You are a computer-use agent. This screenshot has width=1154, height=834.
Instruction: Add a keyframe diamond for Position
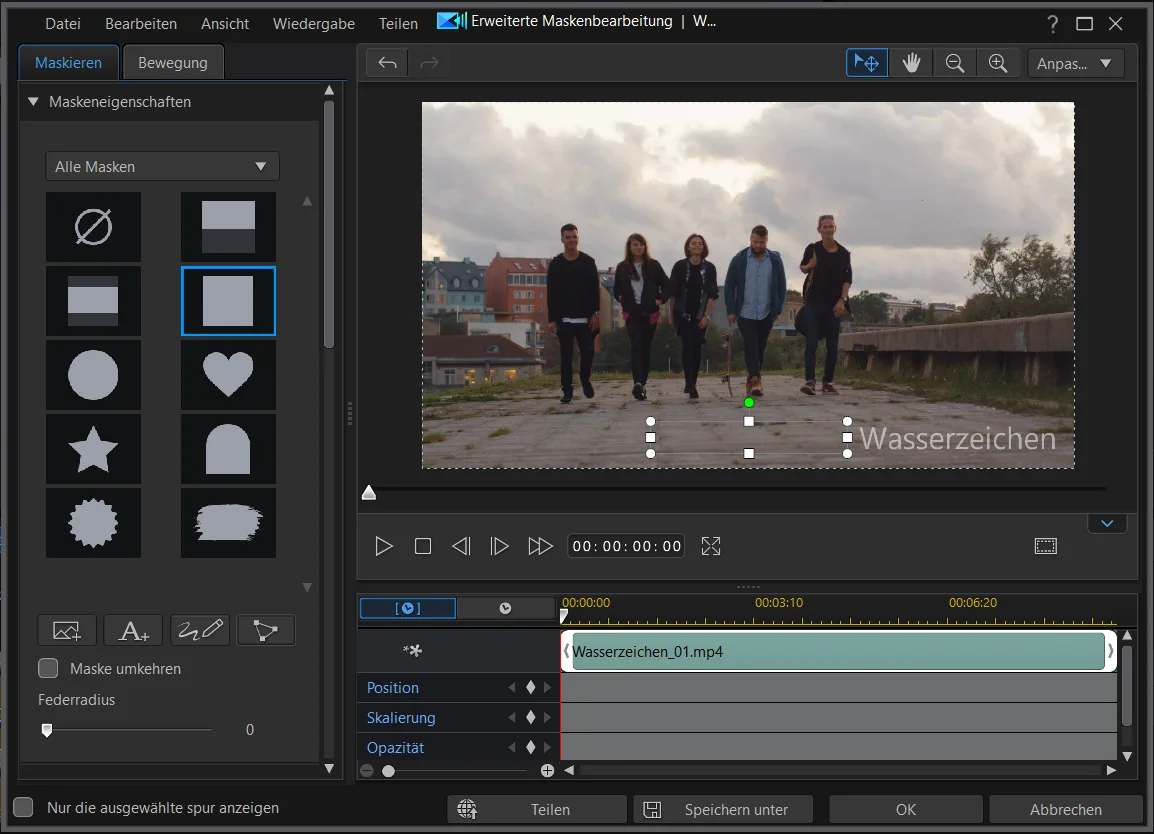[531, 688]
